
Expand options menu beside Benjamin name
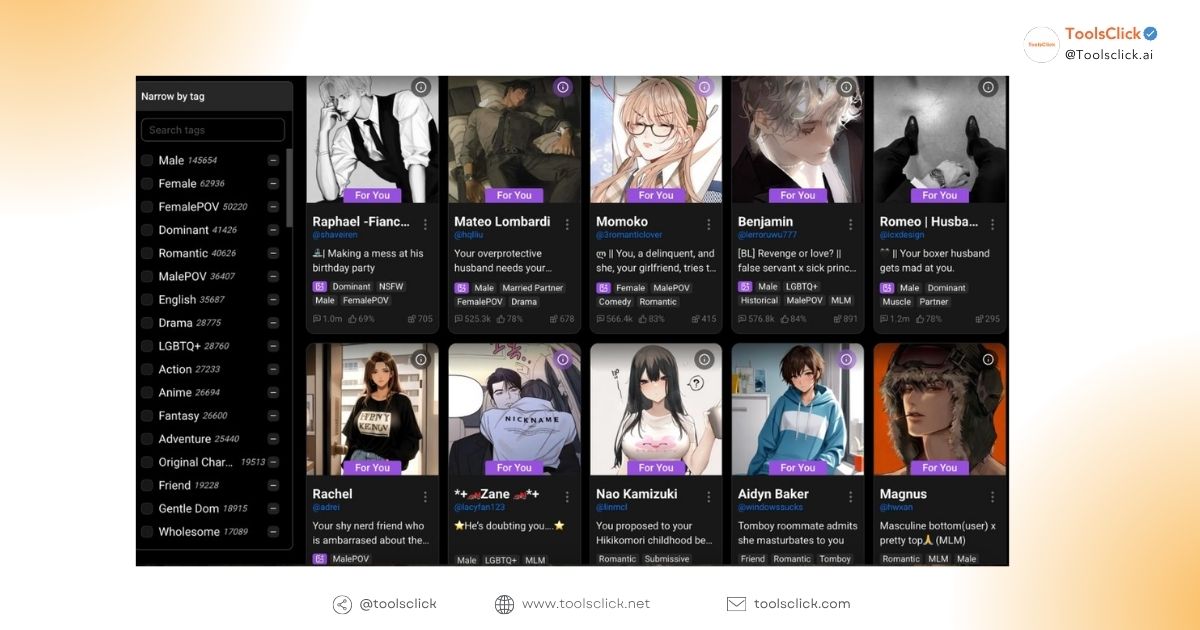click(x=851, y=224)
